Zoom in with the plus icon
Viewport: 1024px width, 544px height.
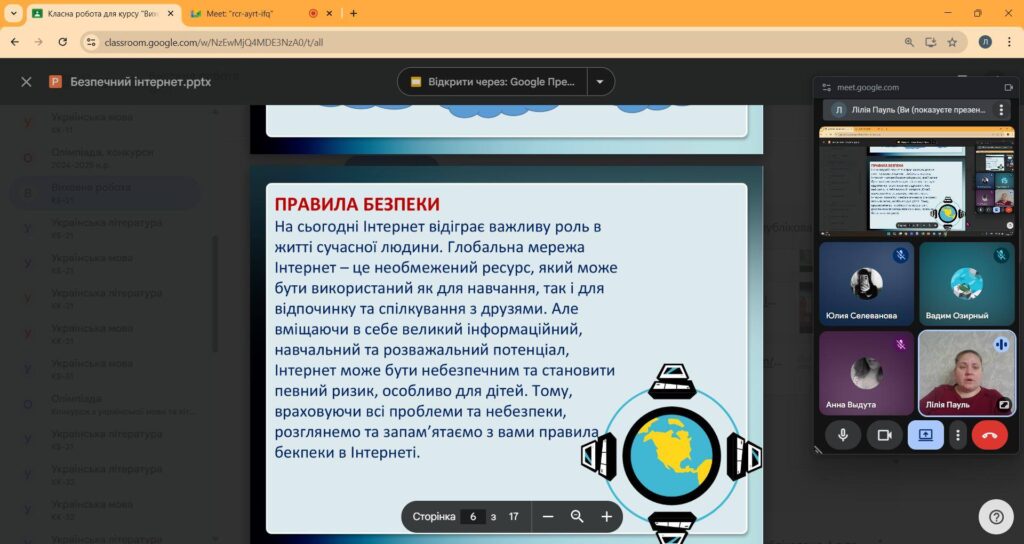(x=606, y=517)
